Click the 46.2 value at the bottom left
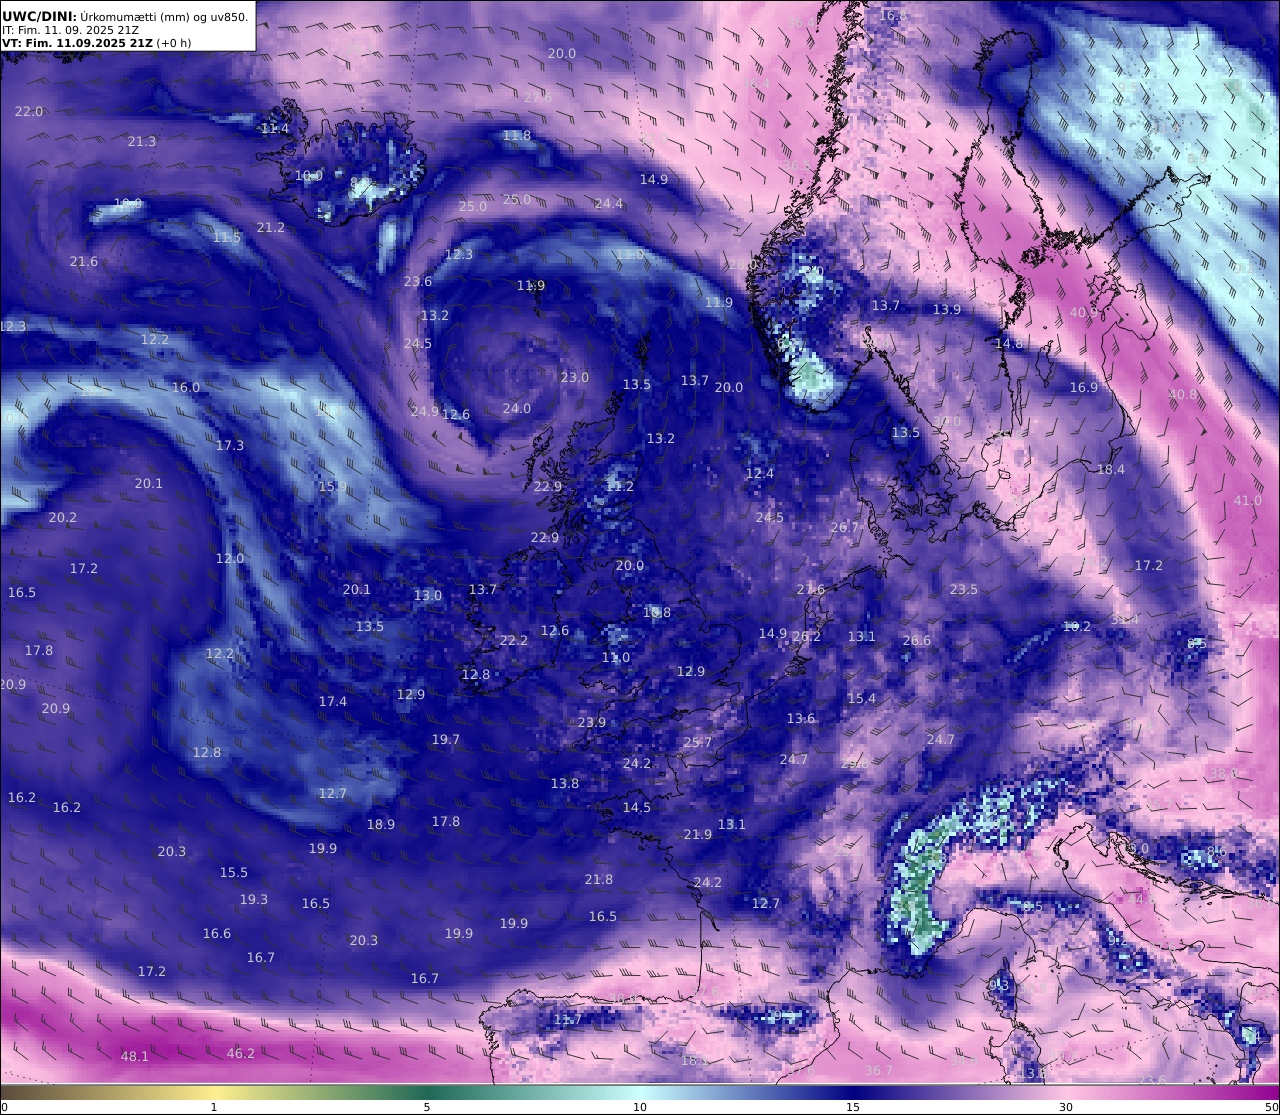 click(241, 1053)
